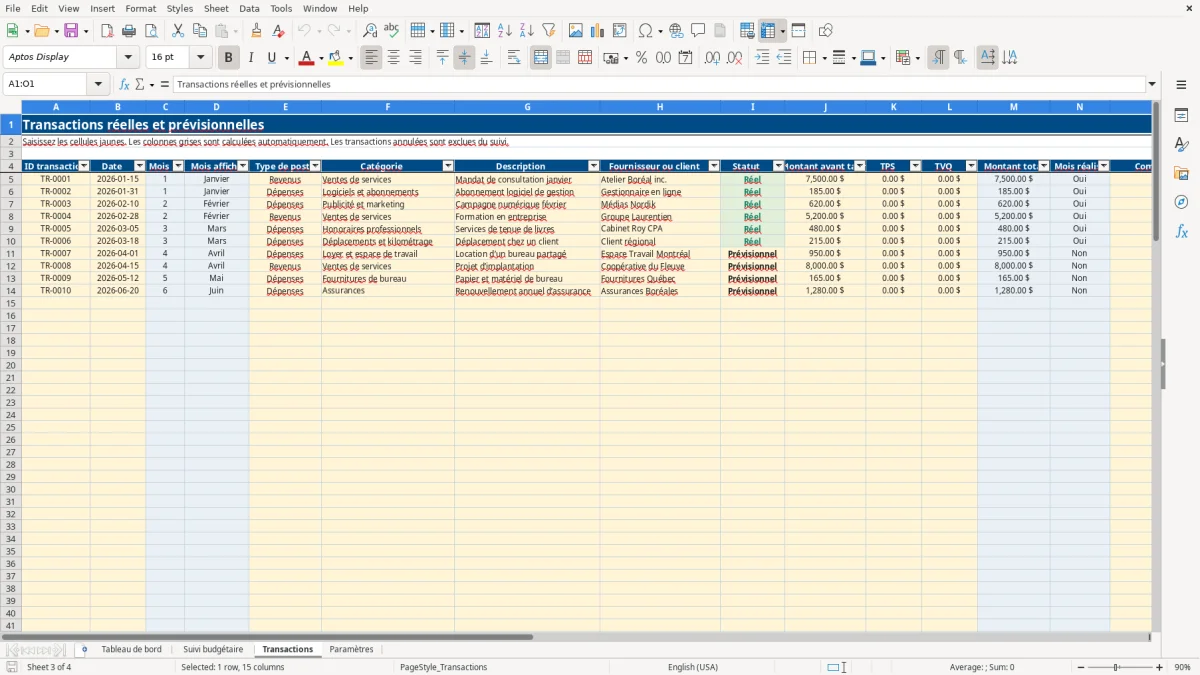Image resolution: width=1200 pixels, height=675 pixels.
Task: Insert hyperlink globe icon
Action: (676, 31)
